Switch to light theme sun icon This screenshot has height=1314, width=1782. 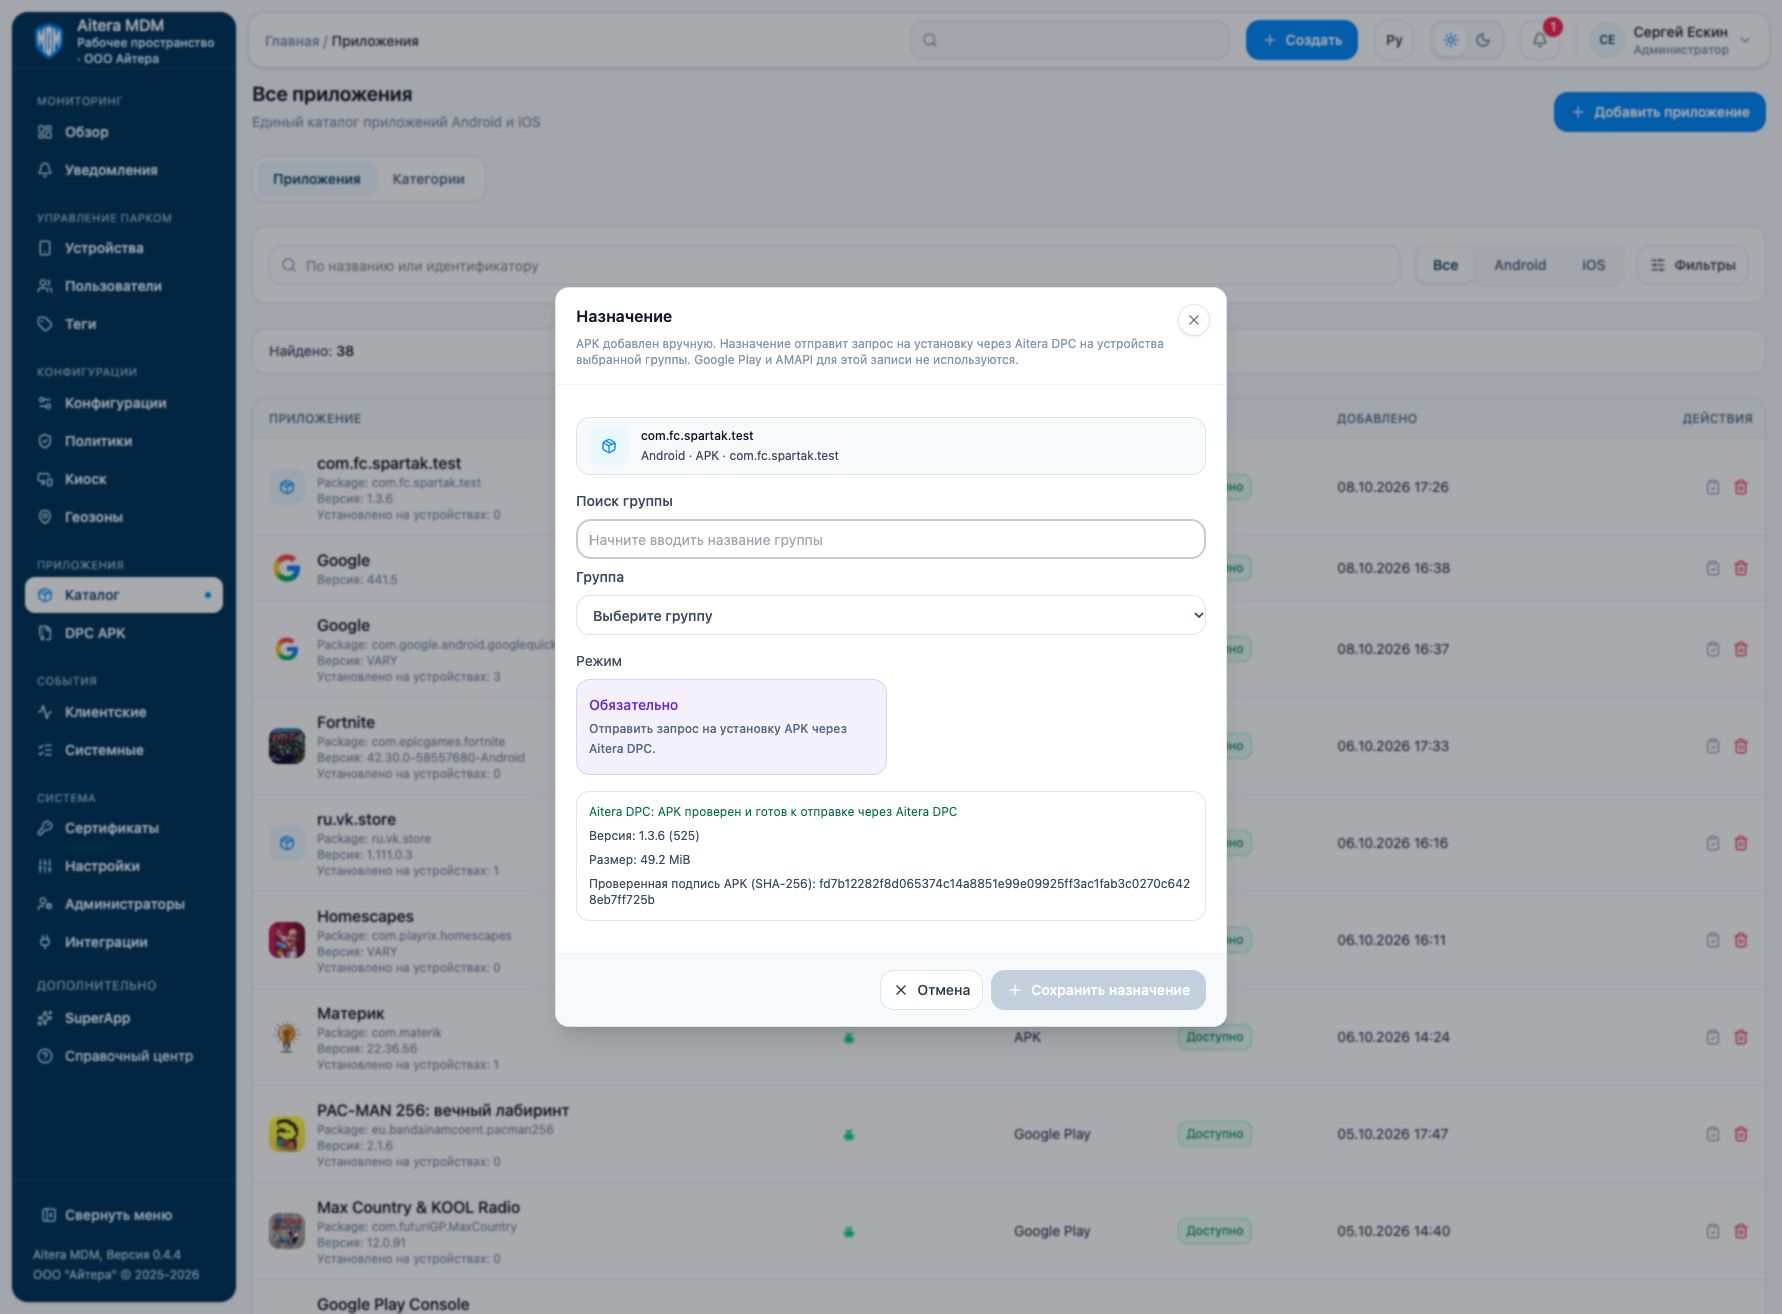[1451, 40]
